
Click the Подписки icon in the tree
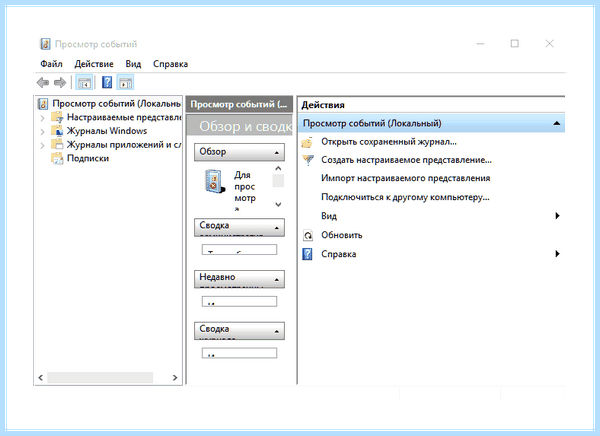coord(57,158)
